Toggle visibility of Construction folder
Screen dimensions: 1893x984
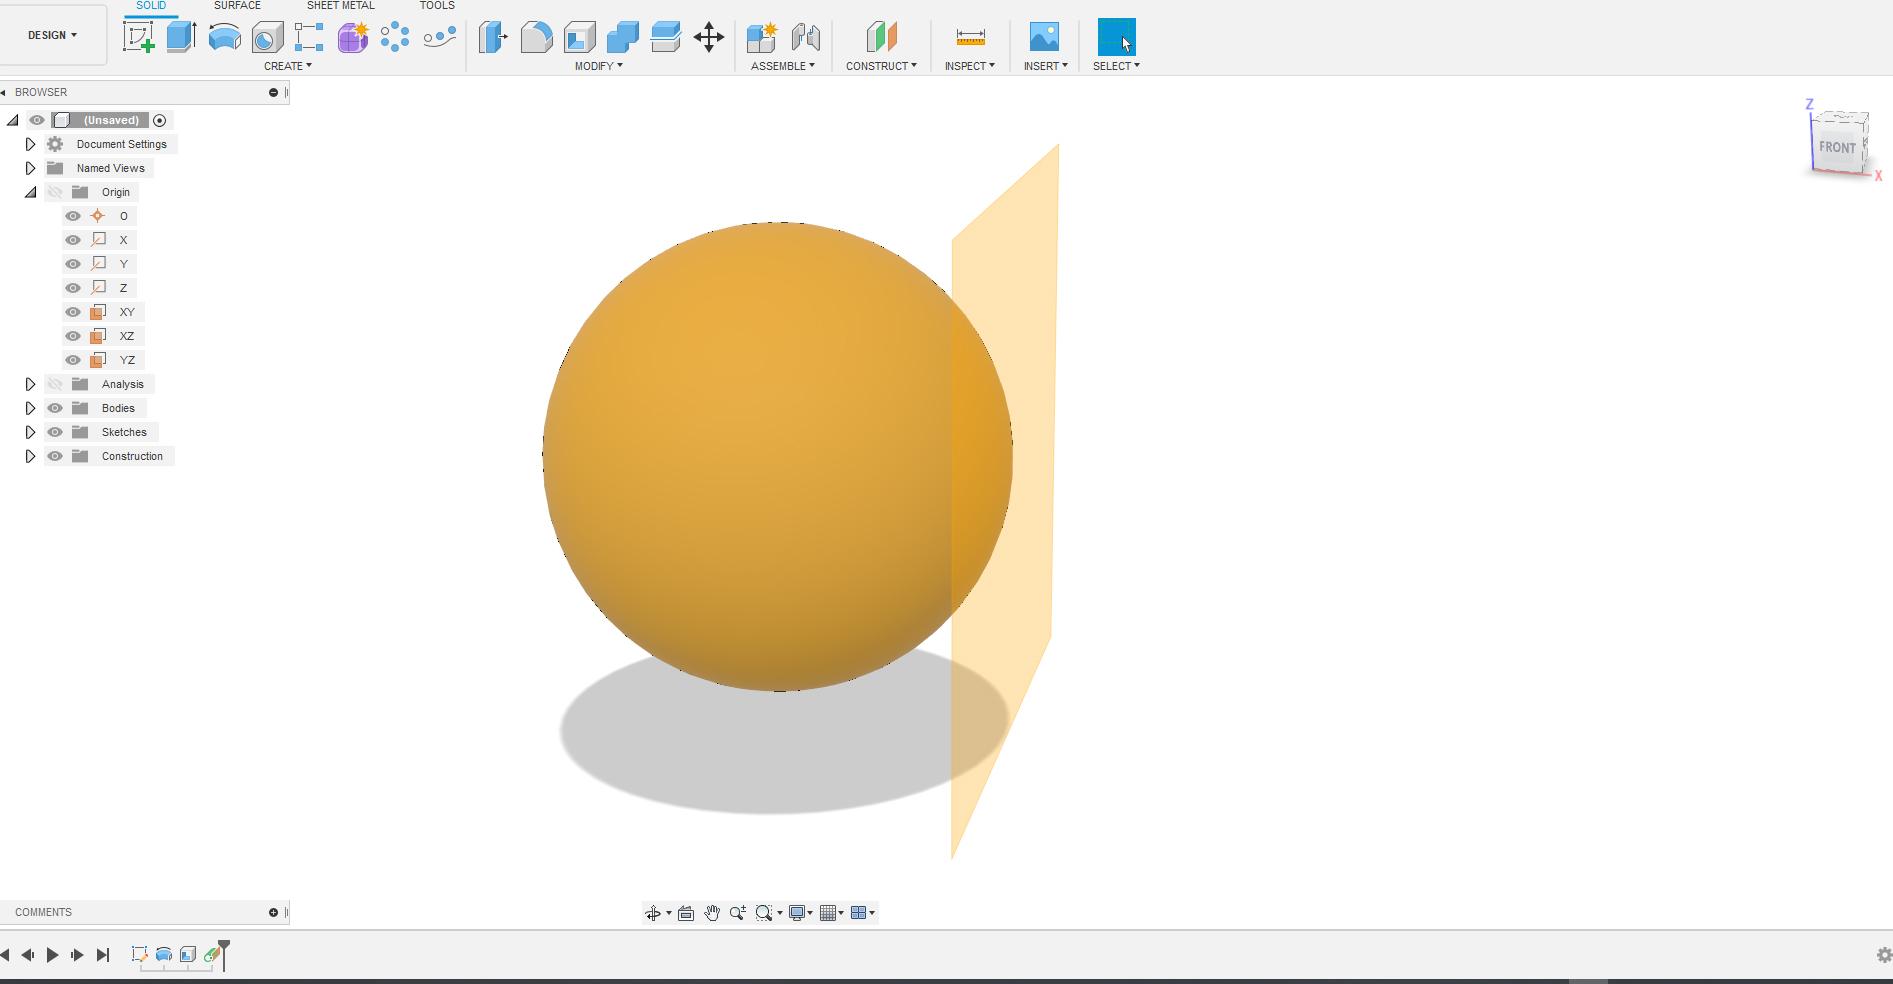[x=55, y=456]
